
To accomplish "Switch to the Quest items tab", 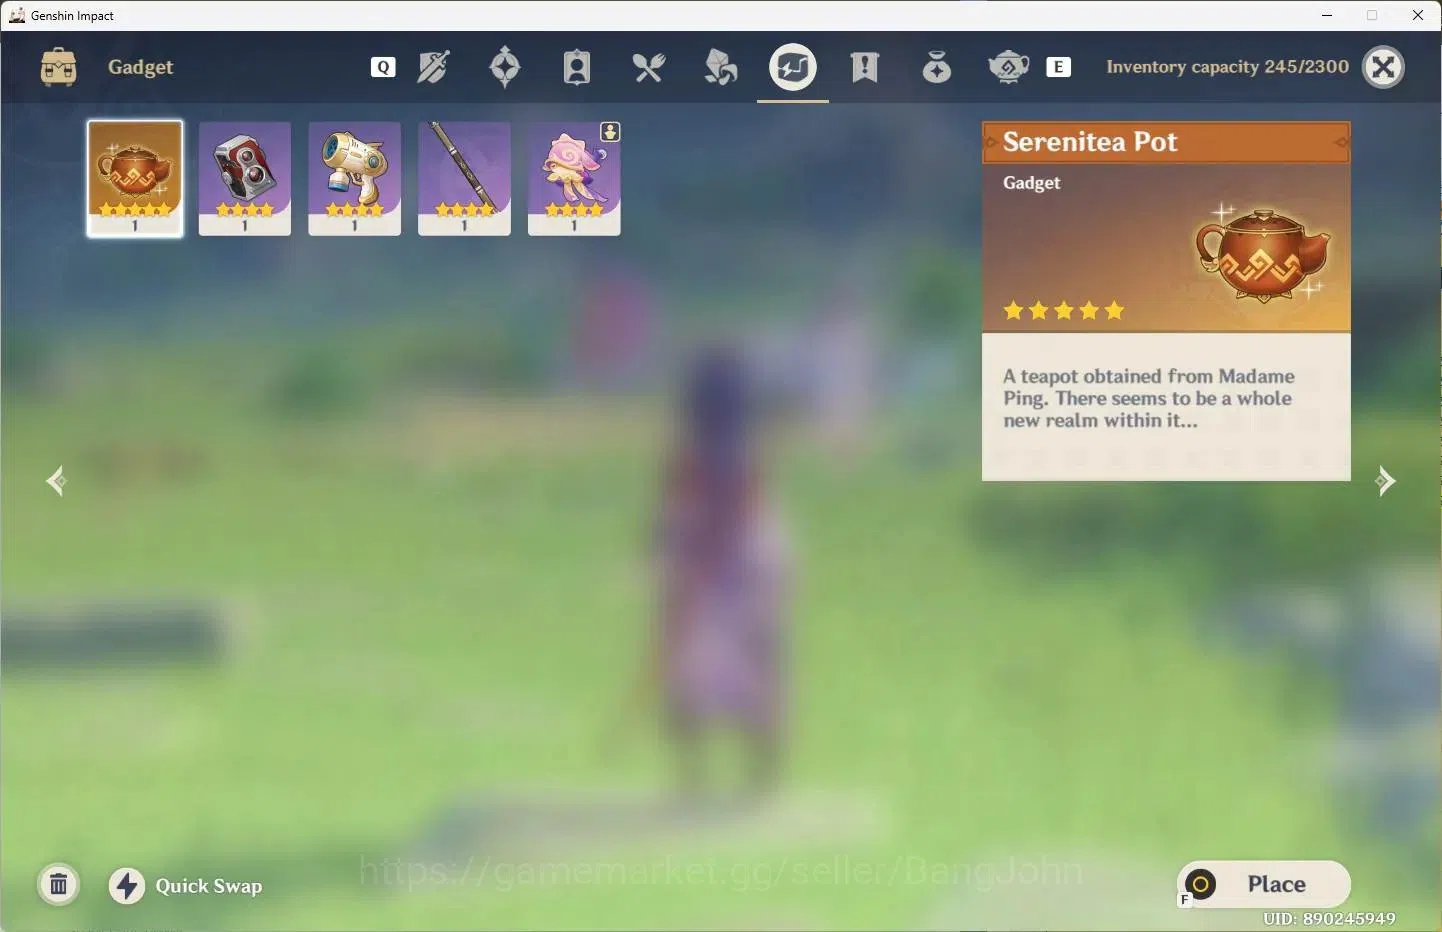I will [865, 67].
